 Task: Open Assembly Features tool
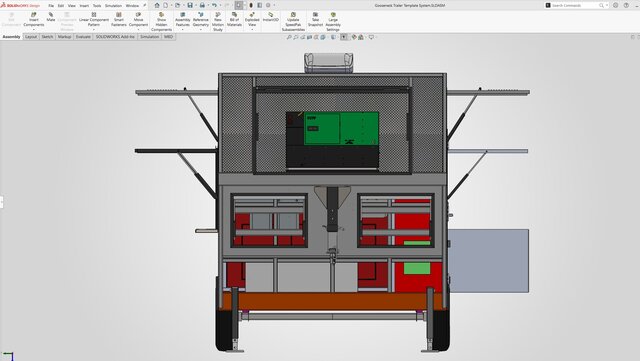tap(182, 19)
